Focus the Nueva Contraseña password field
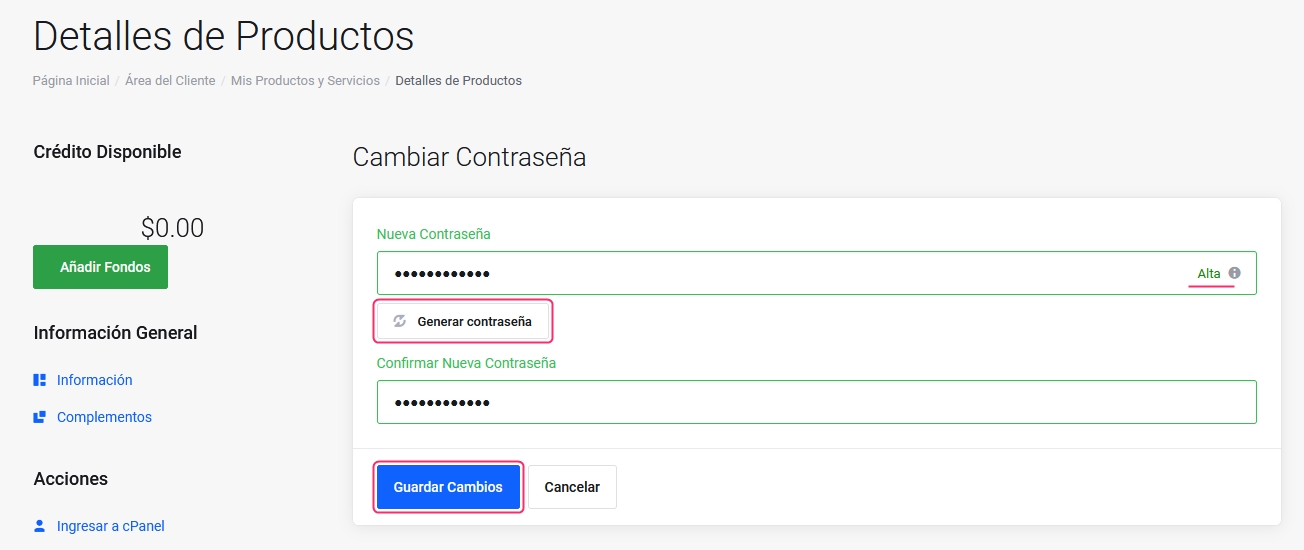This screenshot has height=550, width=1304. click(780, 273)
